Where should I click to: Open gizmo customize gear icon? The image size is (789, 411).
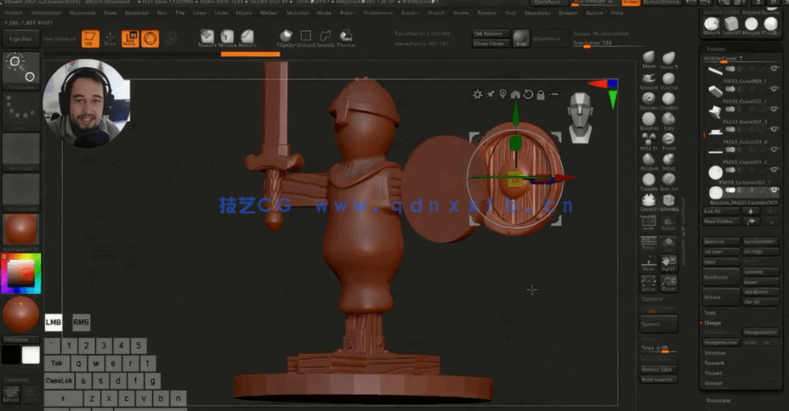(x=477, y=94)
